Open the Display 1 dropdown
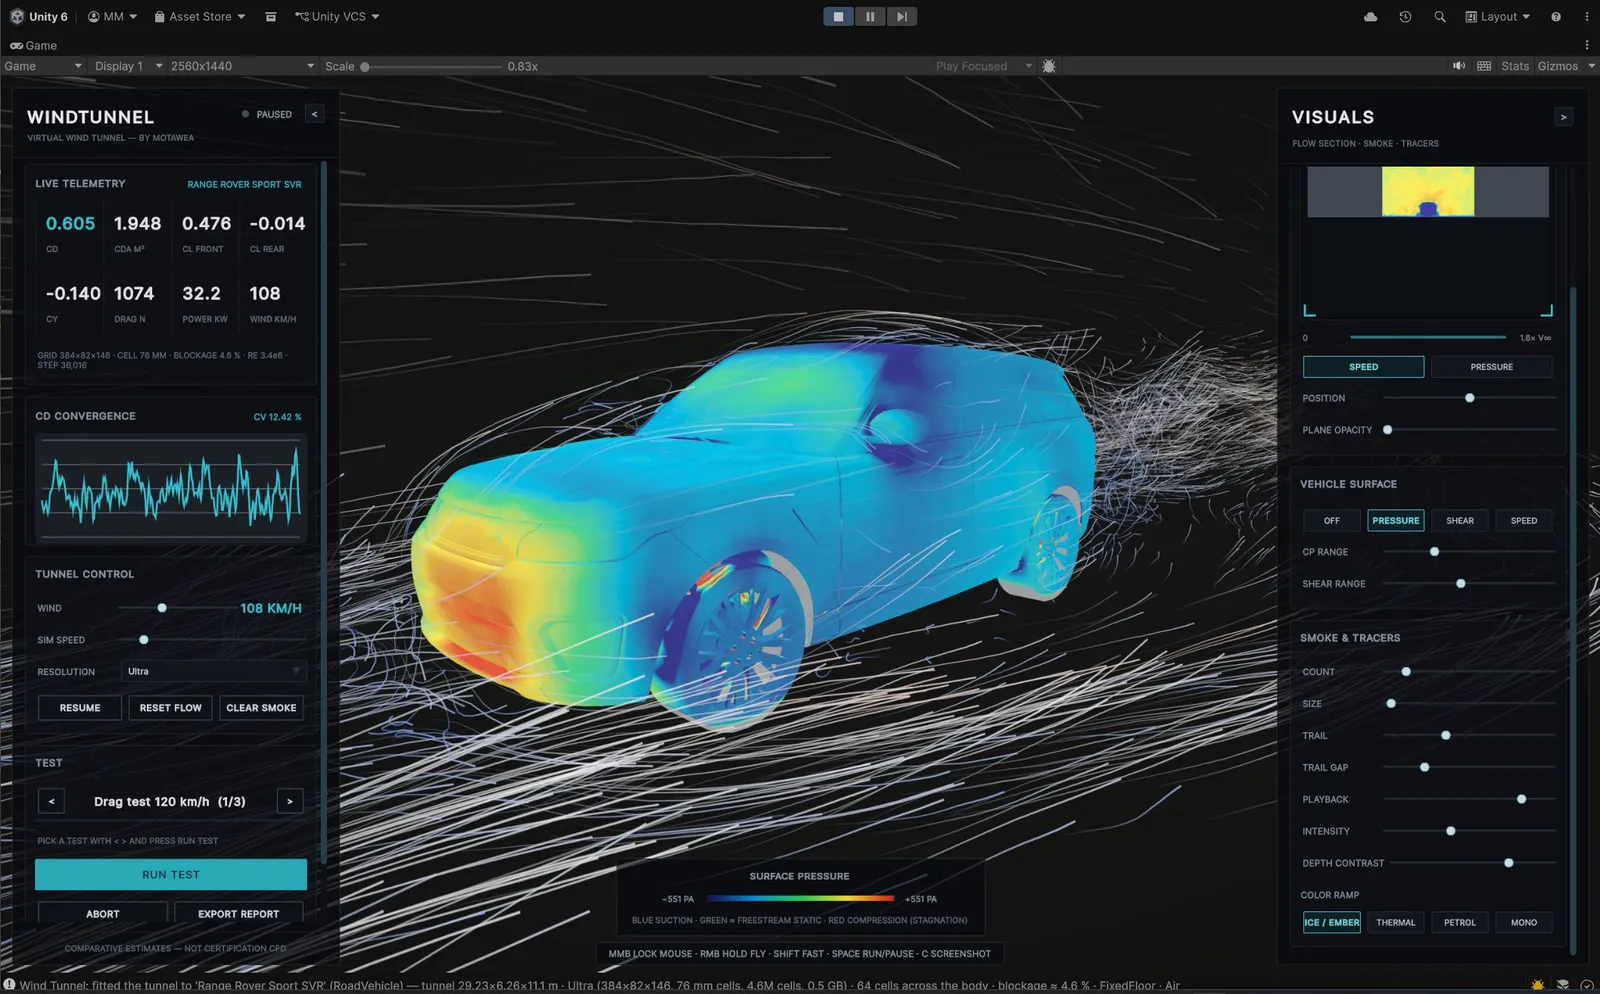1600x994 pixels. (x=128, y=66)
